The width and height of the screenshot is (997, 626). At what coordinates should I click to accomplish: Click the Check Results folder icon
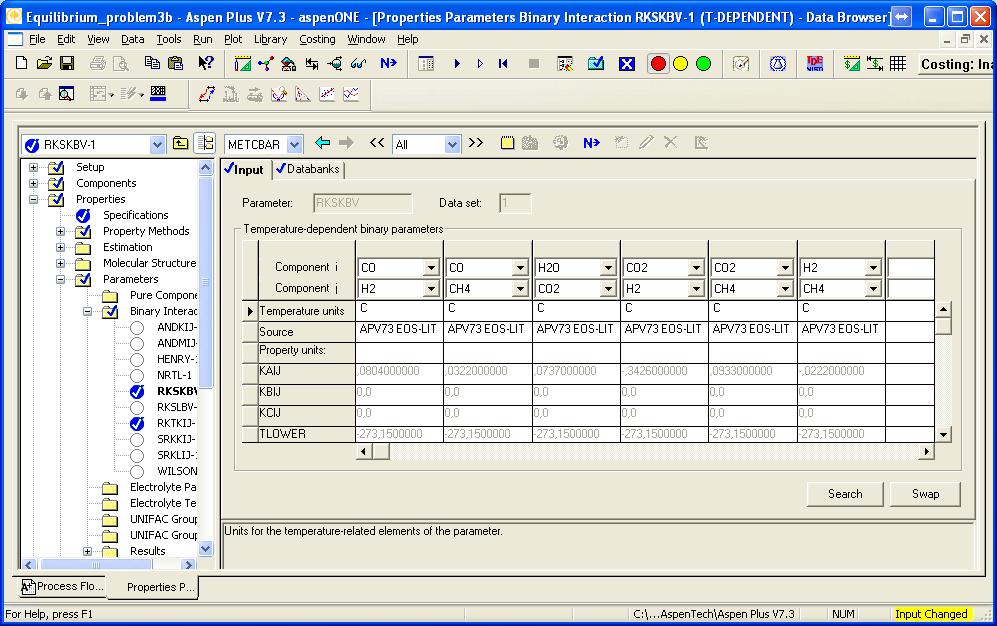(x=596, y=64)
